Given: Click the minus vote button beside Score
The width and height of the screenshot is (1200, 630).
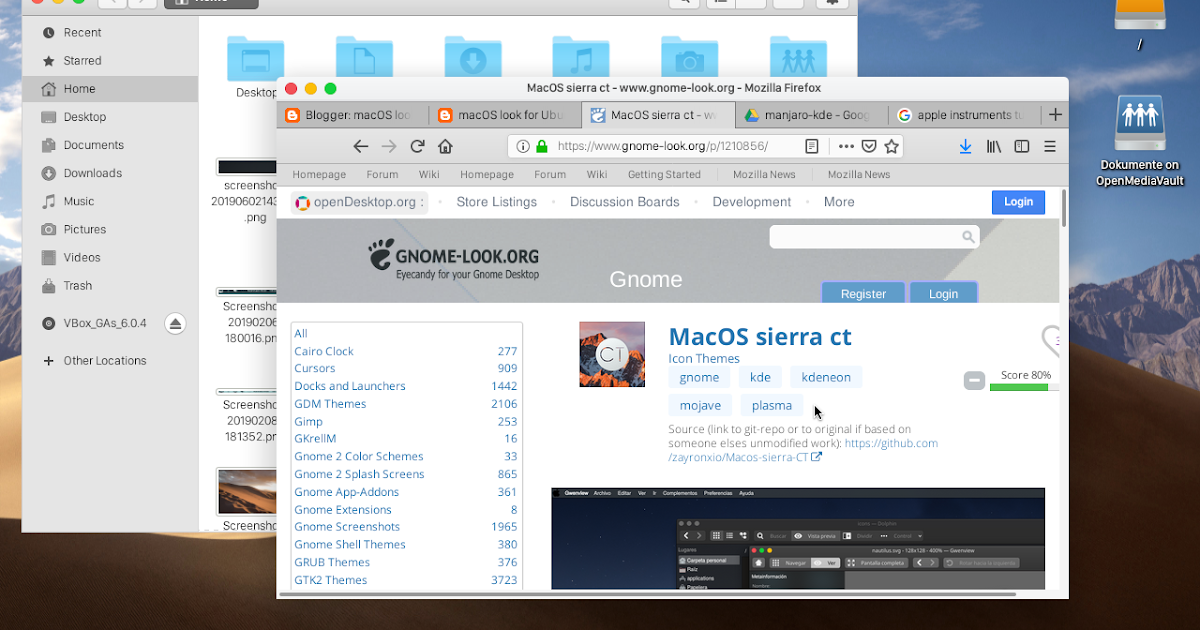Looking at the screenshot, I should coord(974,381).
